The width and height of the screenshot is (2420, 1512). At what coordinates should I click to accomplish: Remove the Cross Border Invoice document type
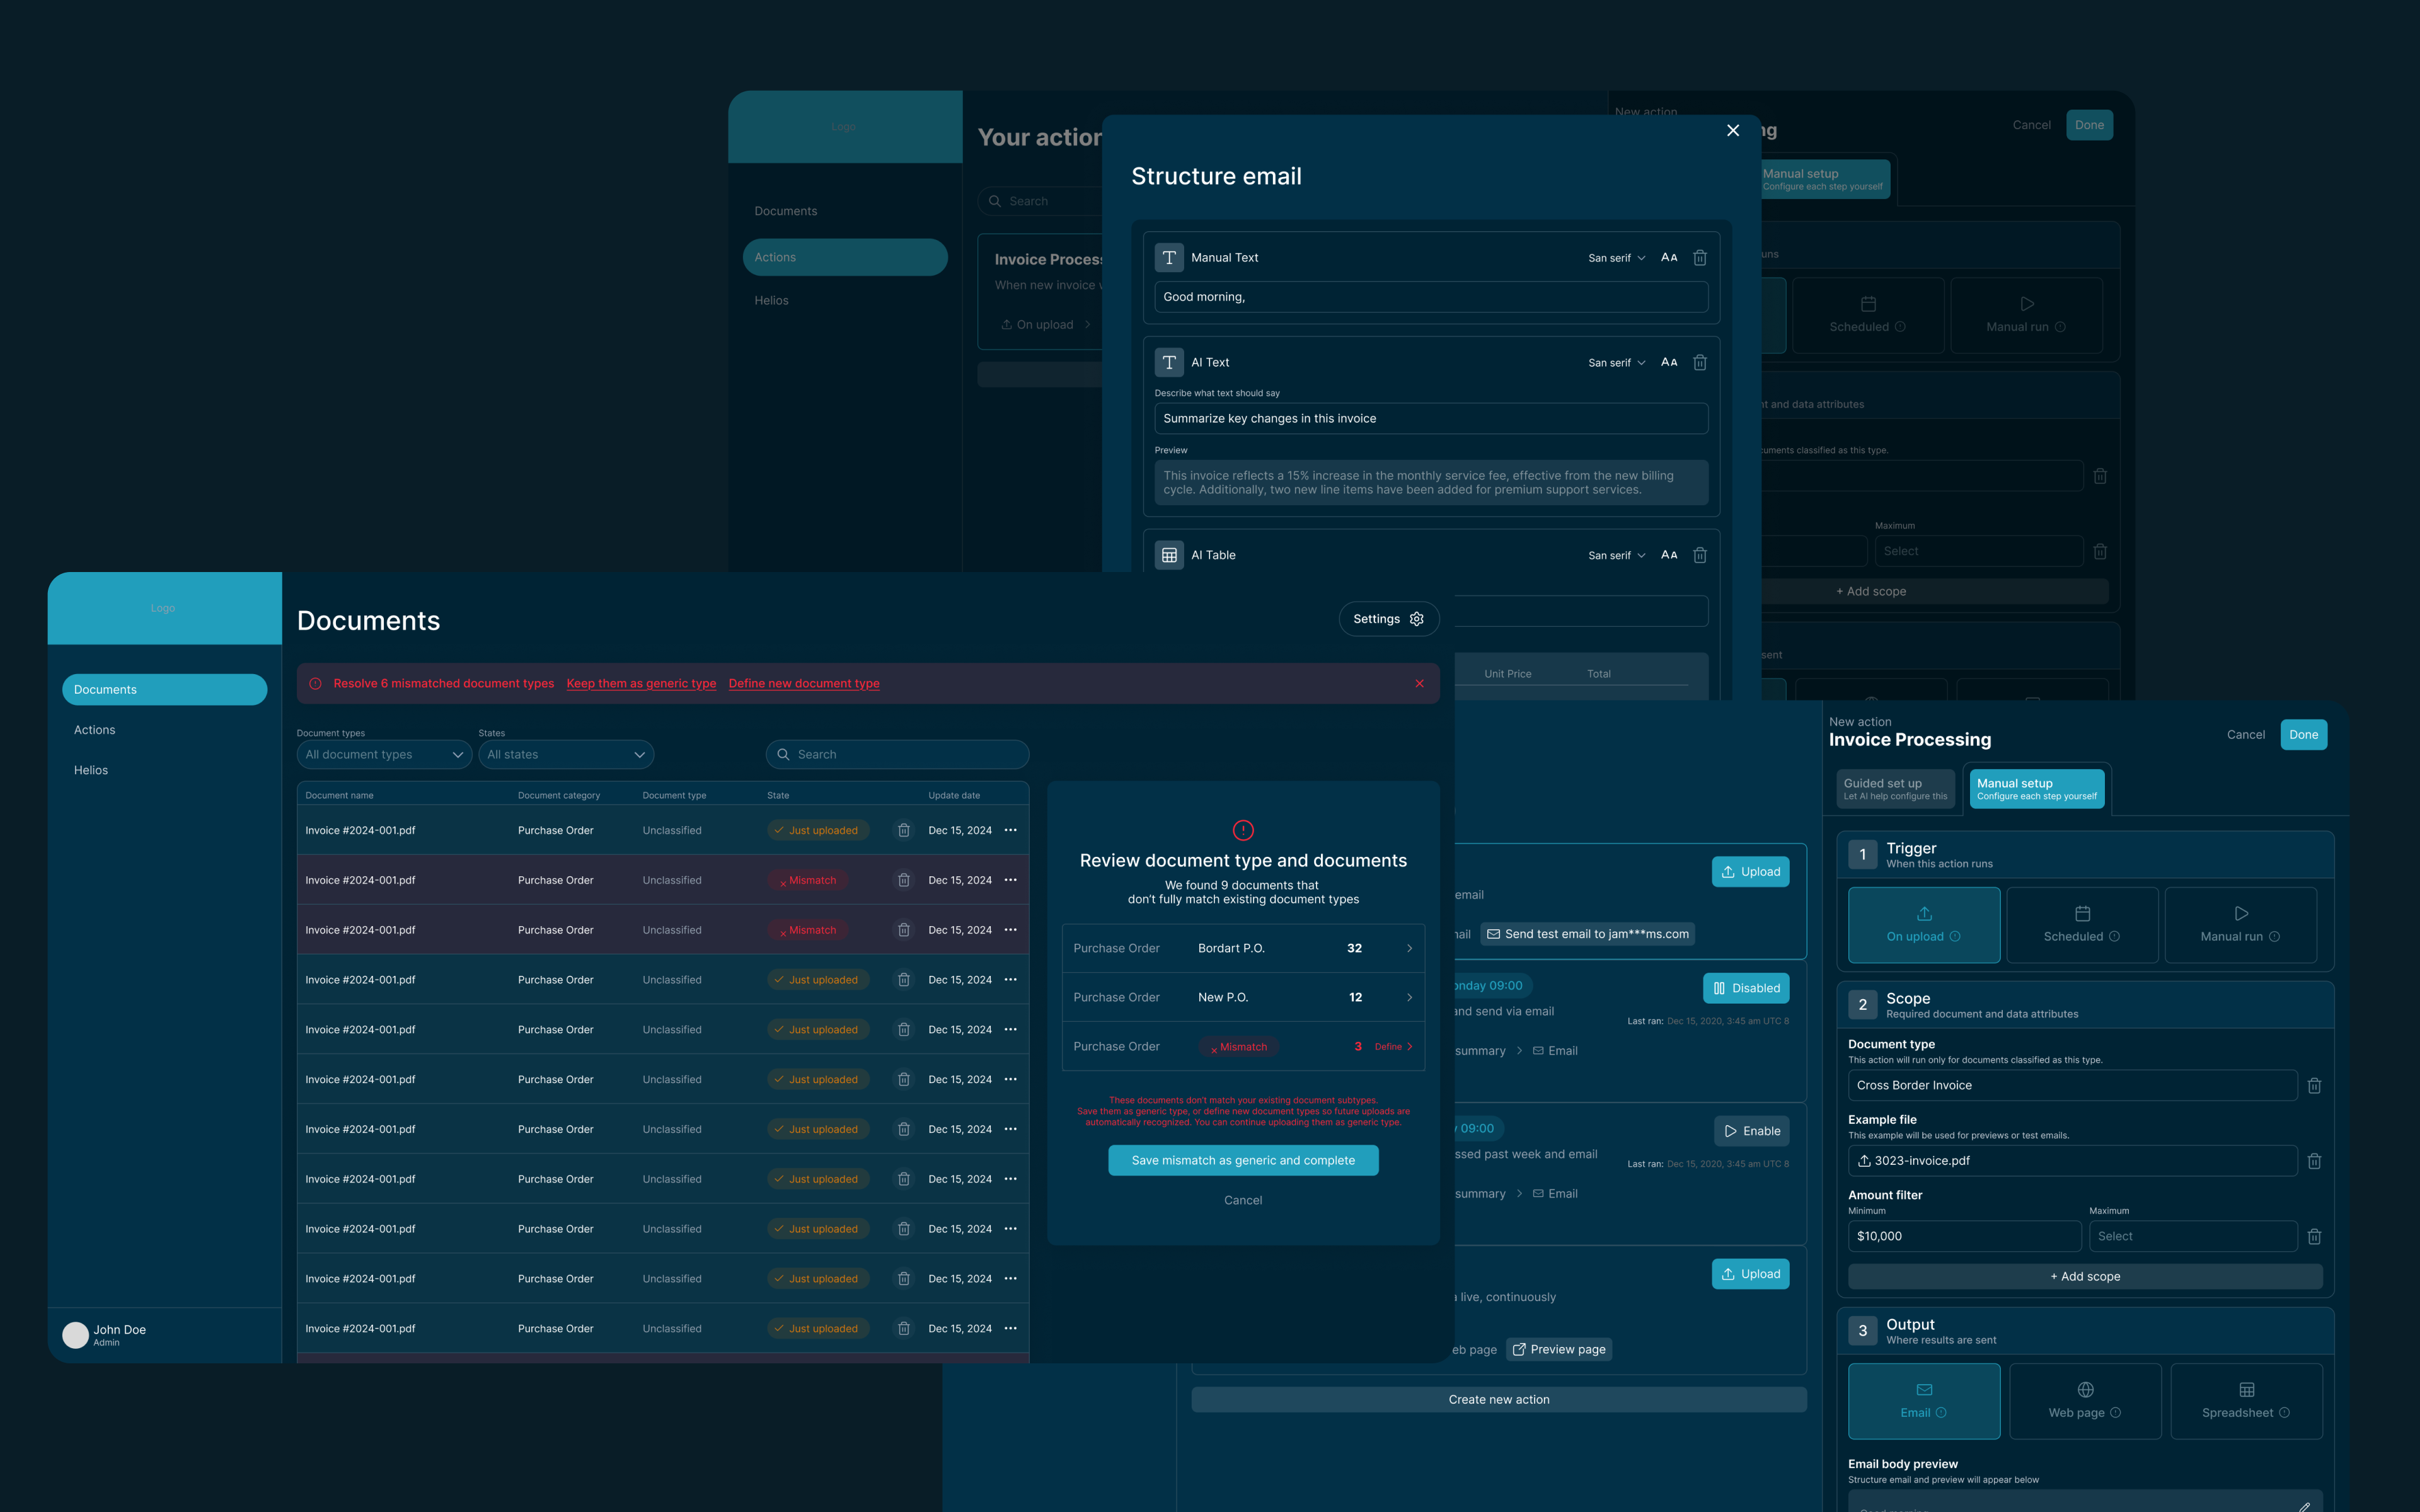(2314, 1086)
